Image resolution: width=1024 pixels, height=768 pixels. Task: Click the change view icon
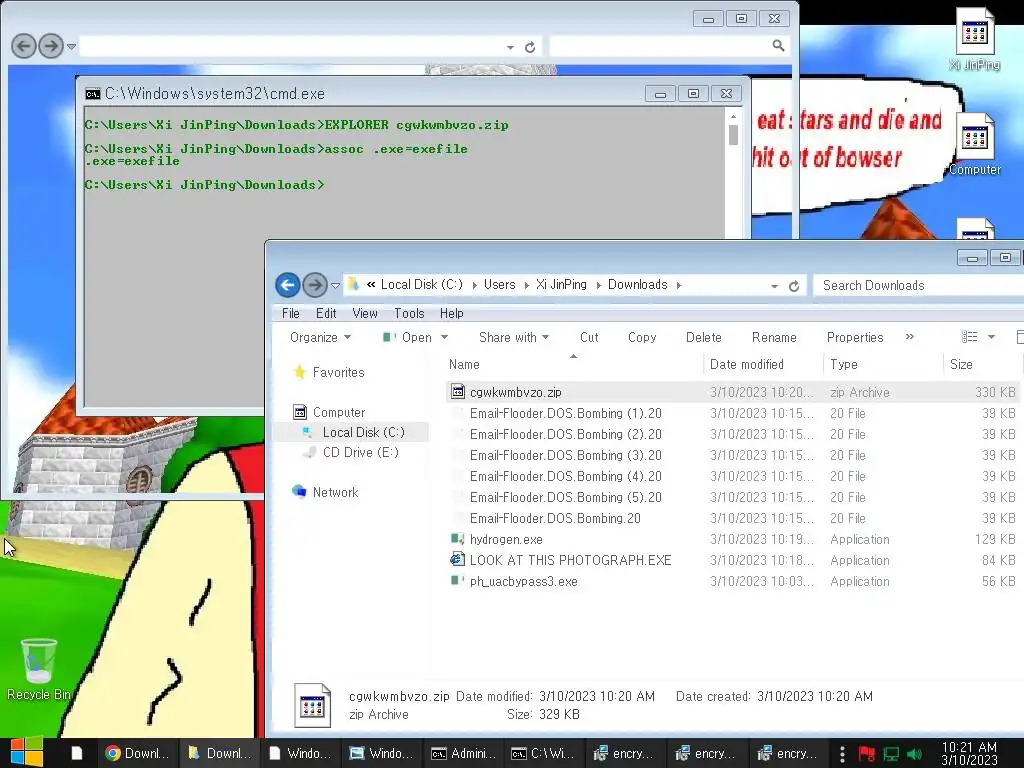click(x=970, y=337)
